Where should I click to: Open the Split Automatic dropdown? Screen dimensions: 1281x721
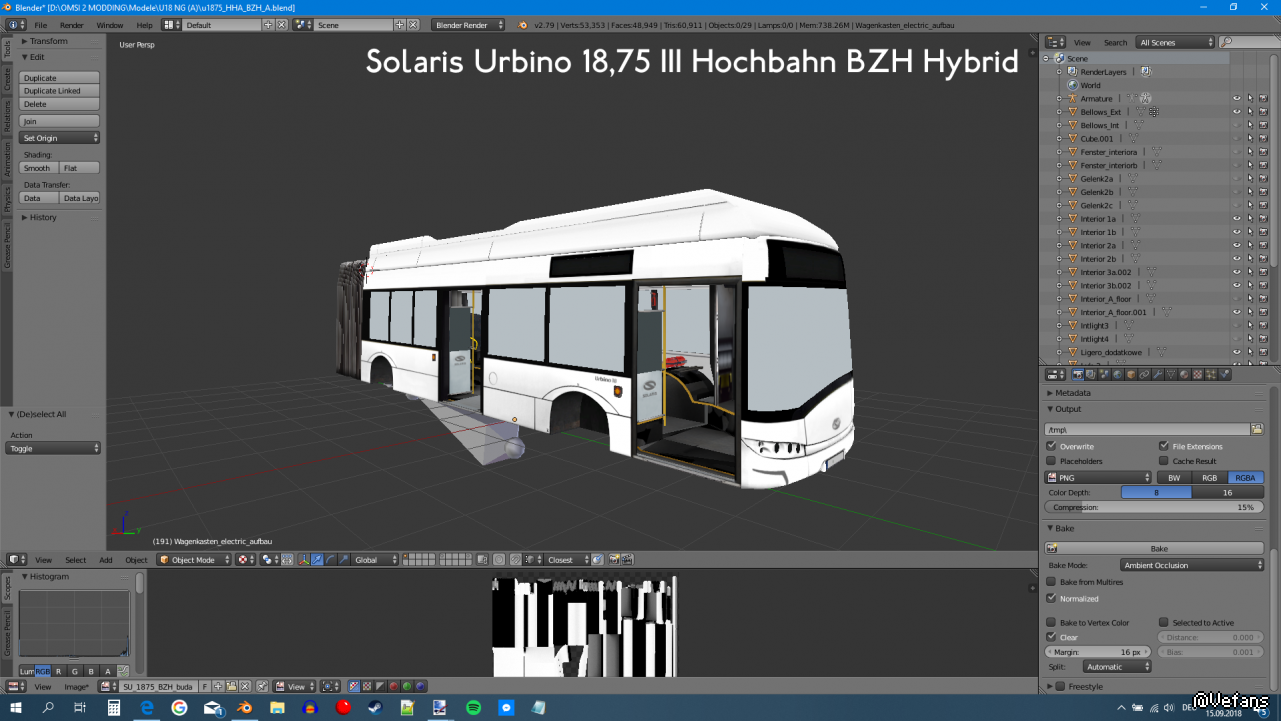(x=1116, y=667)
